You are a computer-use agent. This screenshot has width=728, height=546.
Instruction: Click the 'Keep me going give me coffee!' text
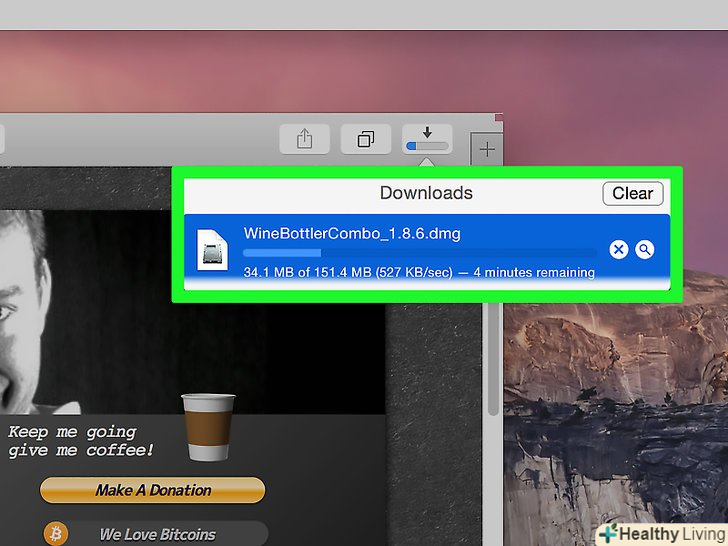tap(81, 441)
